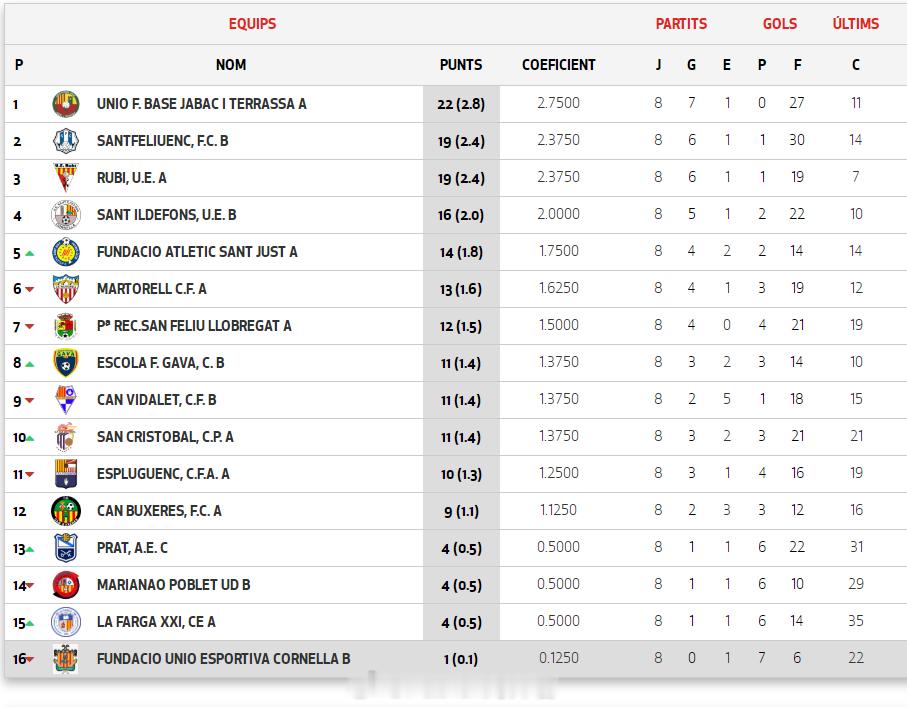
Task: Click the E column header
Action: (727, 65)
